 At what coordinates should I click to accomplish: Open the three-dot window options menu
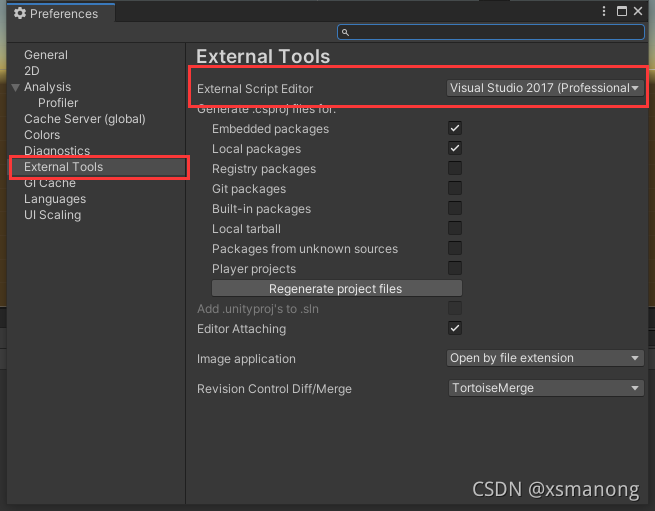pyautogui.click(x=604, y=11)
